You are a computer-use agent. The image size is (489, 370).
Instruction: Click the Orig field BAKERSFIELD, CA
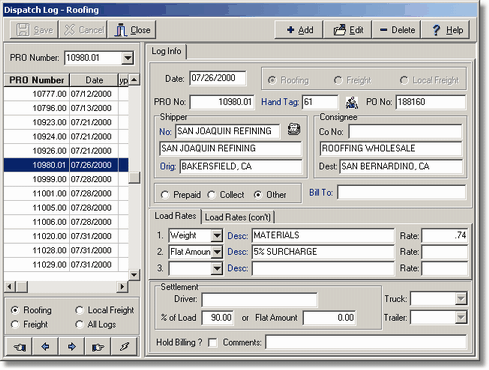pos(241,166)
